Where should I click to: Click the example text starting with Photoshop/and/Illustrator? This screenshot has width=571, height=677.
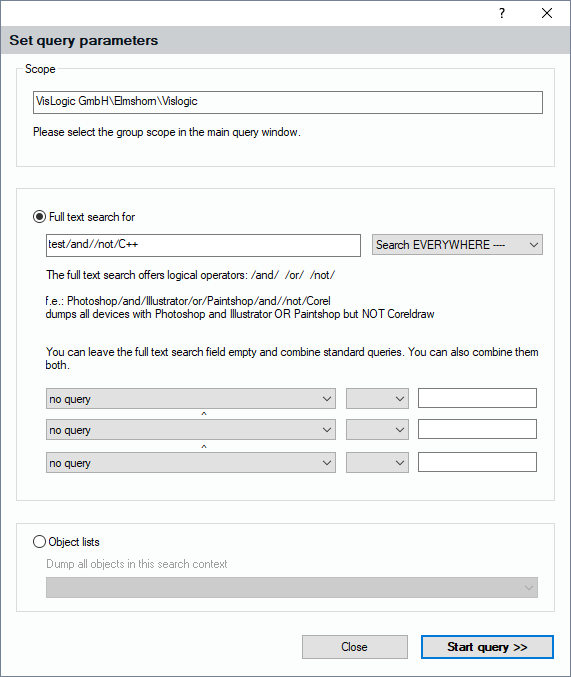pyautogui.click(x=188, y=301)
